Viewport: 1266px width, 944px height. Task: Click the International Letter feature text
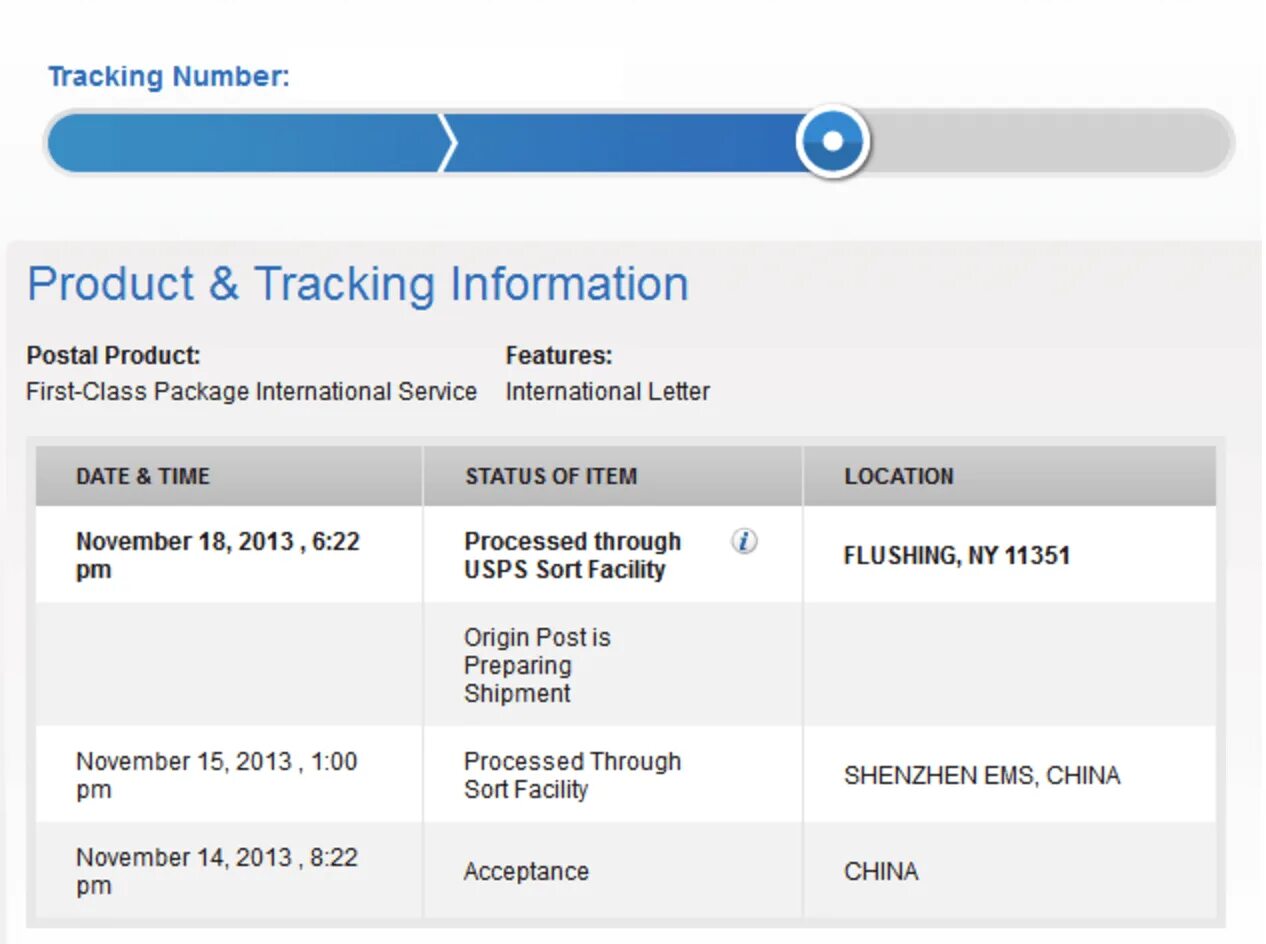(x=608, y=391)
